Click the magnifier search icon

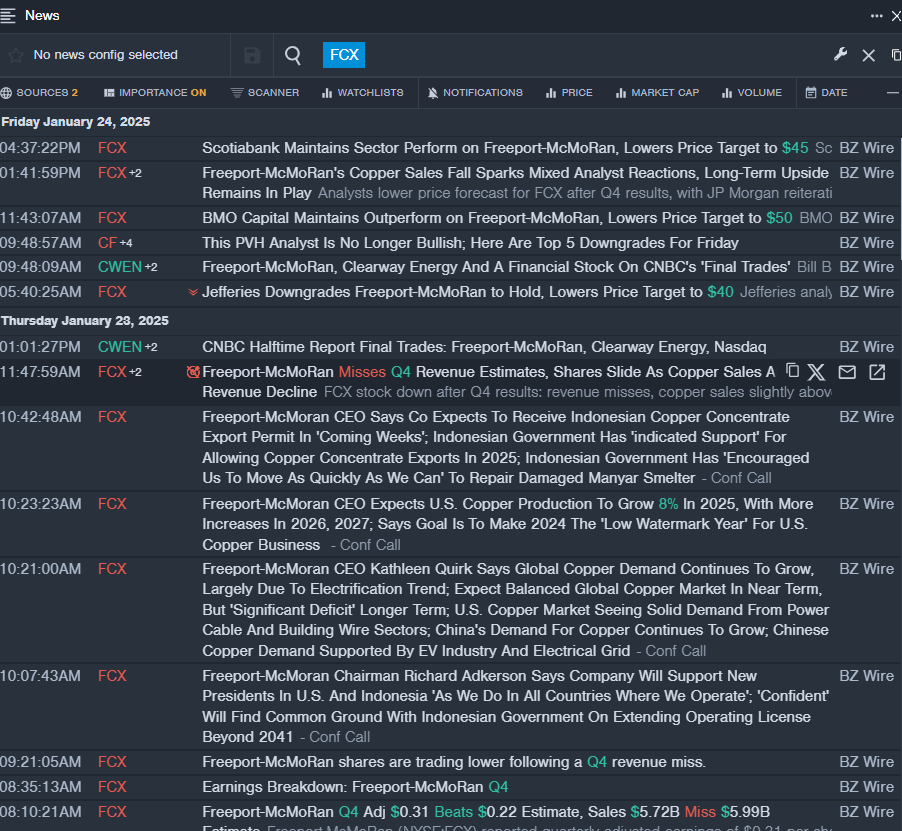click(x=293, y=55)
